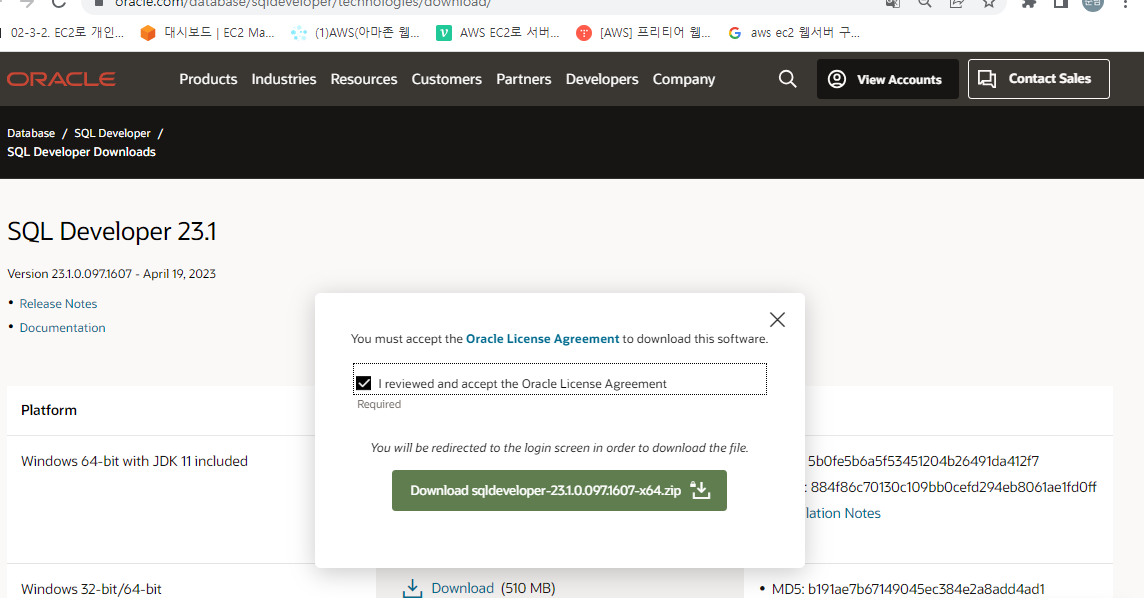This screenshot has width=1144, height=598.
Task: Open the Industries menu
Action: tap(284, 79)
